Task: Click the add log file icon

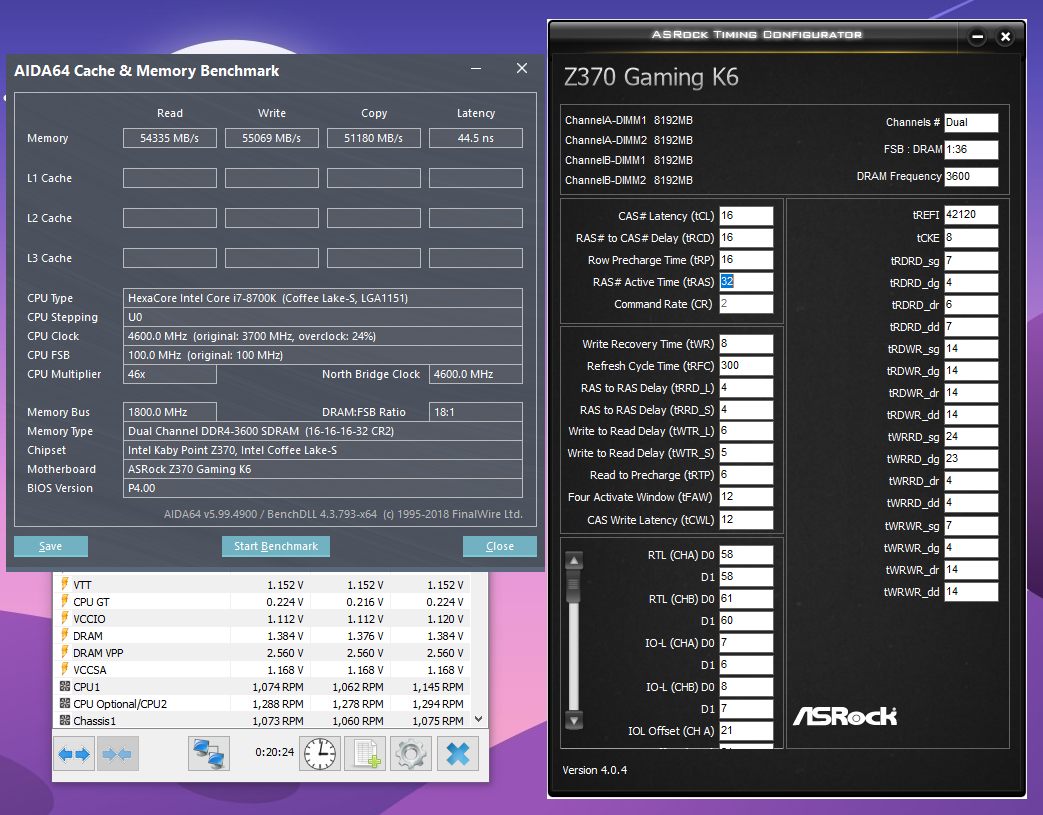Action: (x=365, y=754)
